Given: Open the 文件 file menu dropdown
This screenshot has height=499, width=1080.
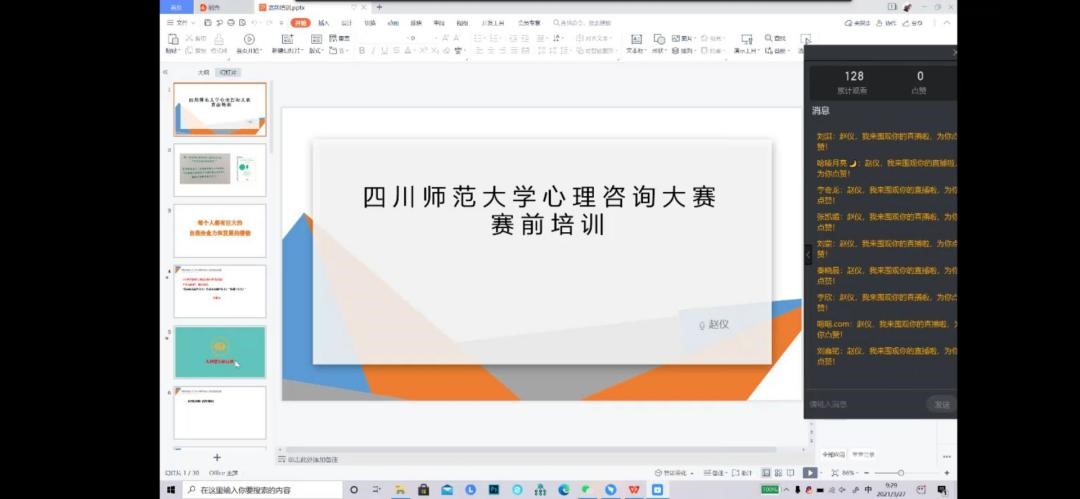Looking at the screenshot, I should coord(180,22).
